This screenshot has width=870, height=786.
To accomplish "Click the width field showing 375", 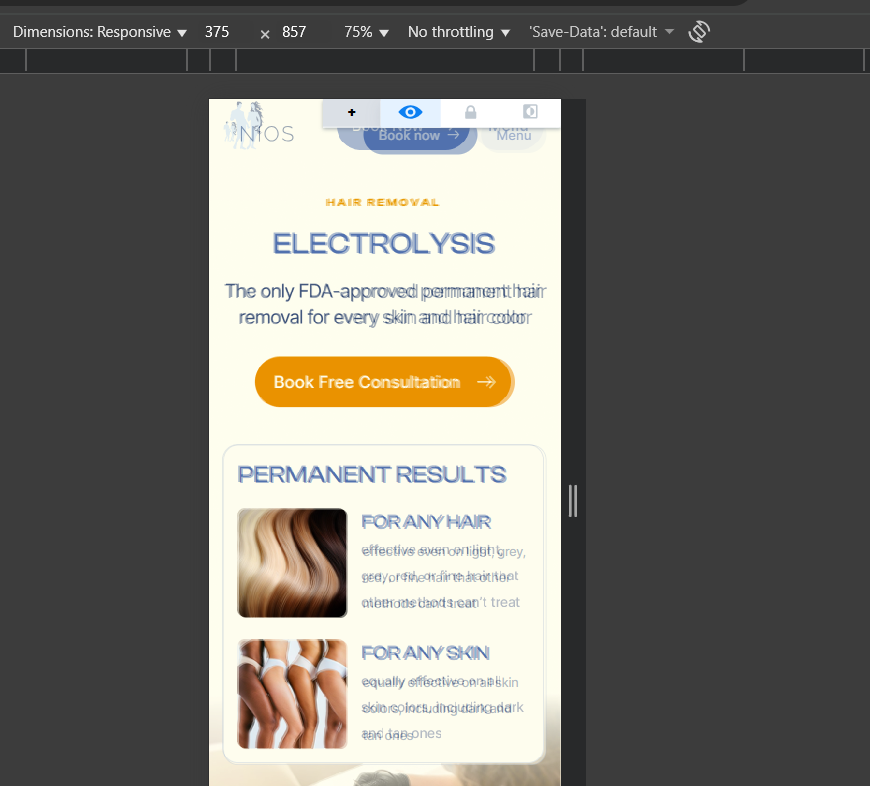I will [x=217, y=32].
